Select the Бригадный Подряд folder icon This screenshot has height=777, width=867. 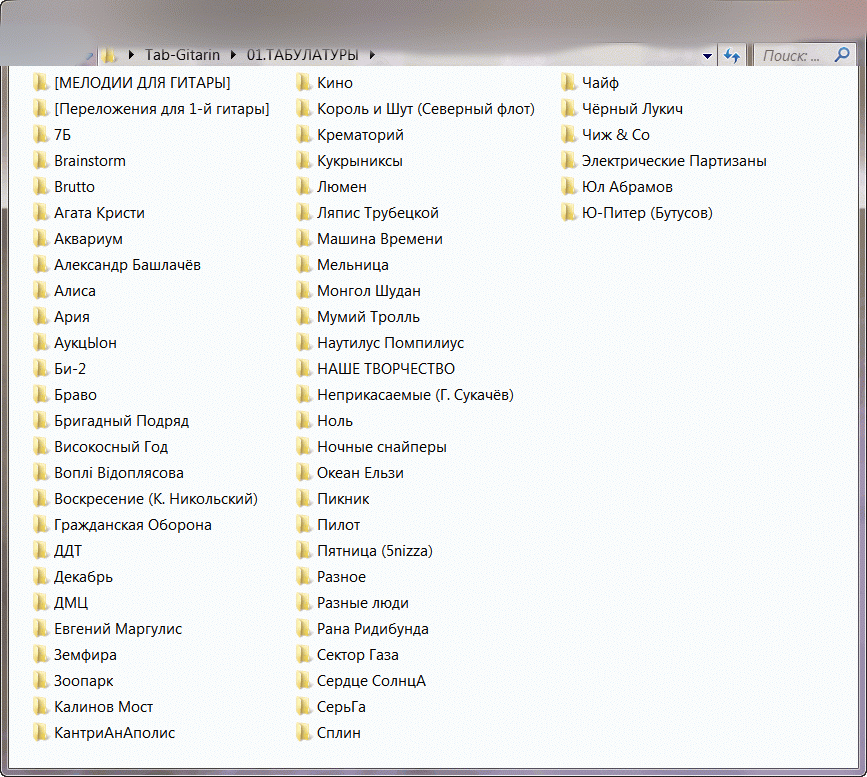[x=40, y=420]
